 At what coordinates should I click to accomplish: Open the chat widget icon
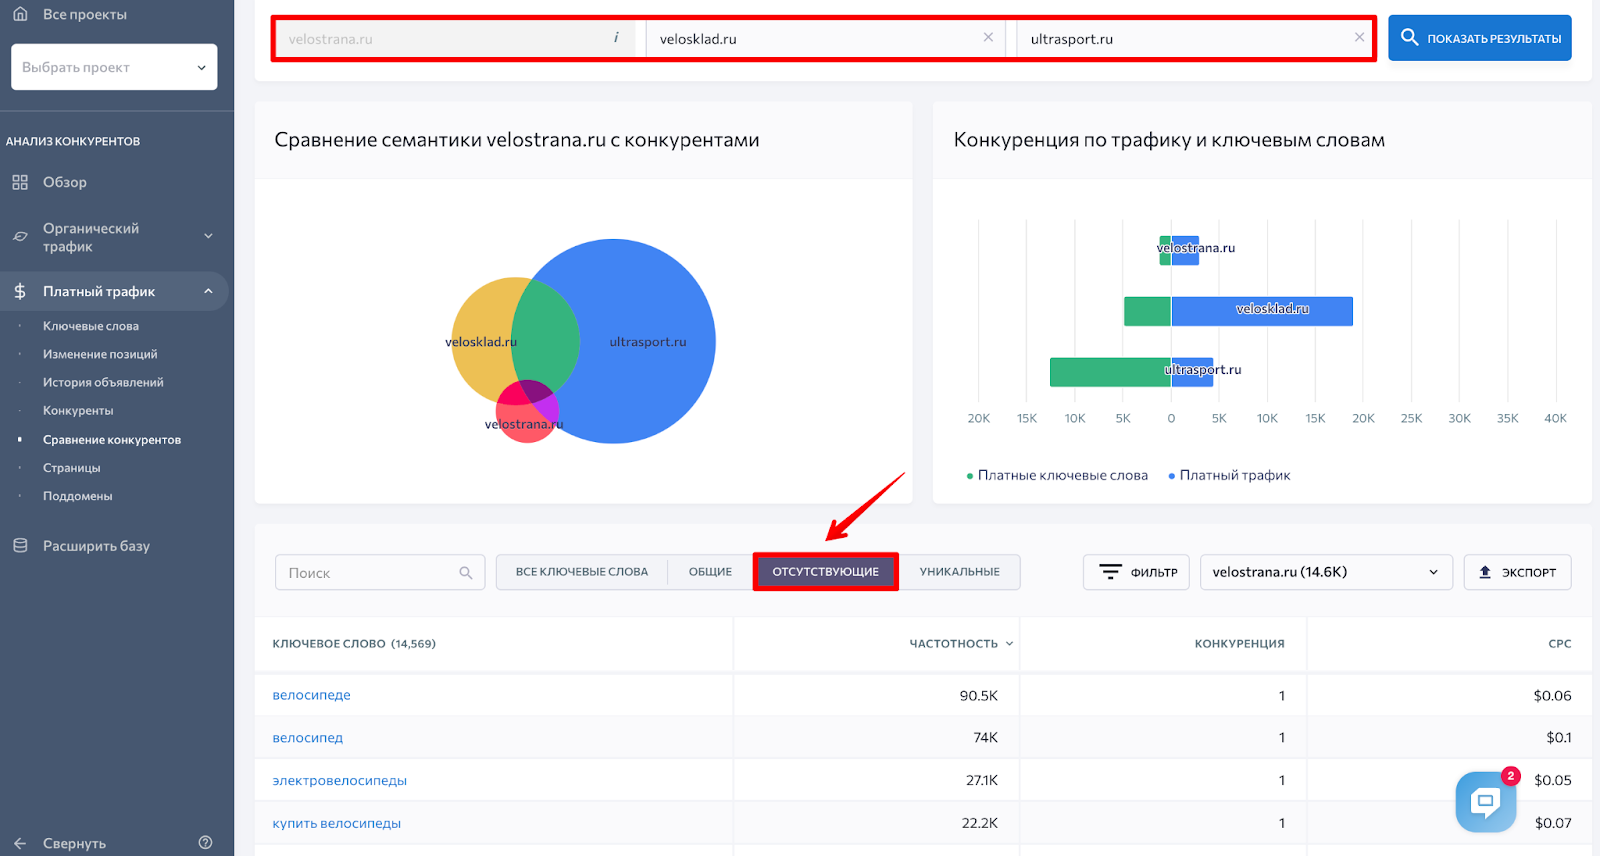pos(1486,801)
